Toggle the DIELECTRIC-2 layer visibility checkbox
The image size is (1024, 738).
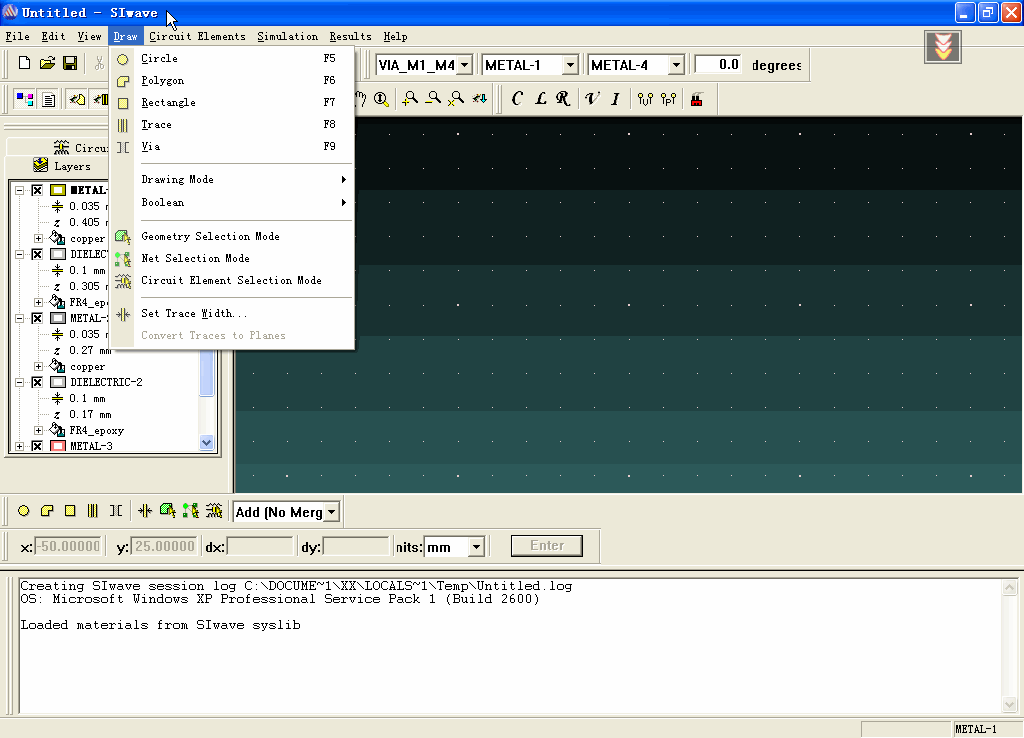pos(37,382)
